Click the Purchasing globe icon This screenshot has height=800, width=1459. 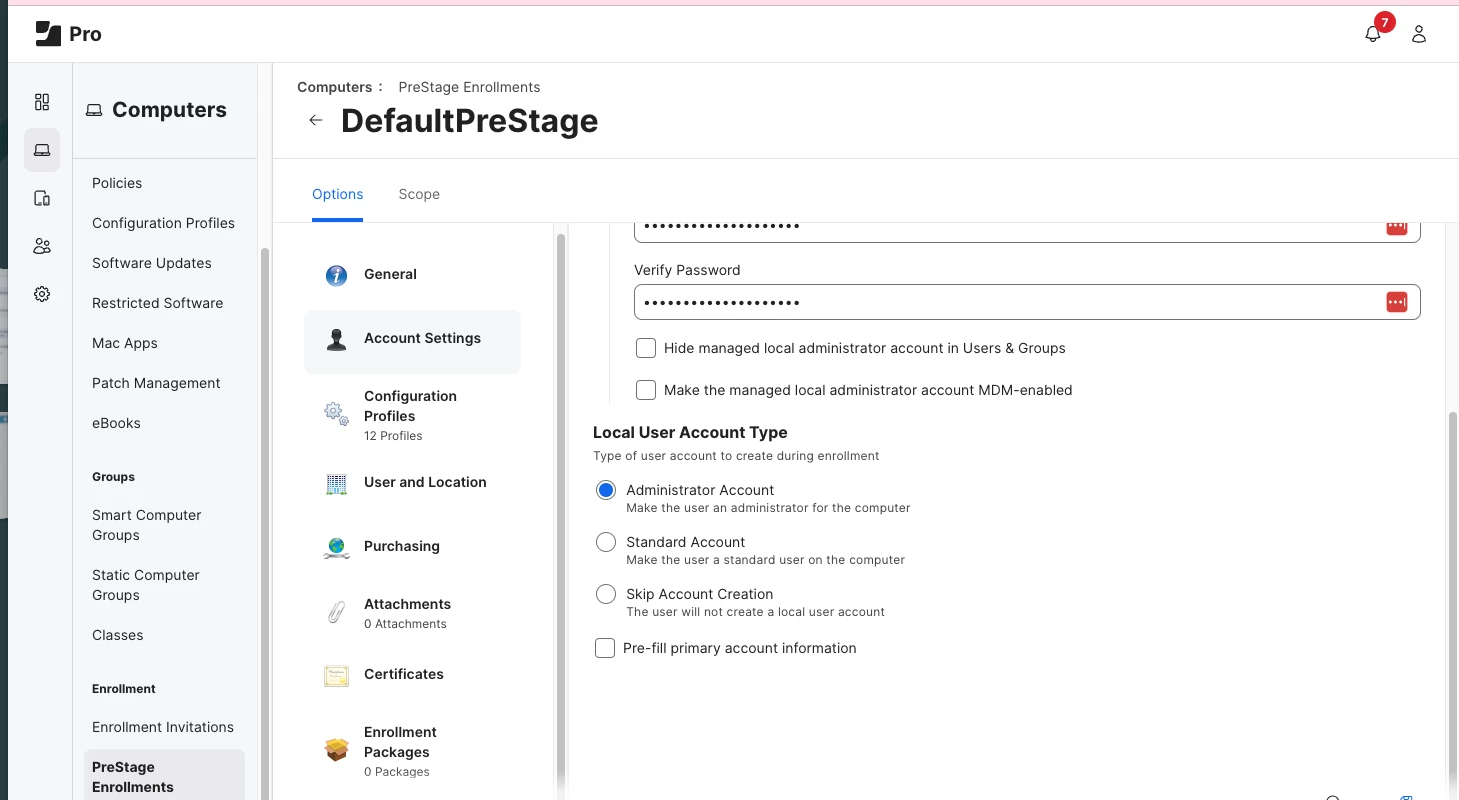337,547
